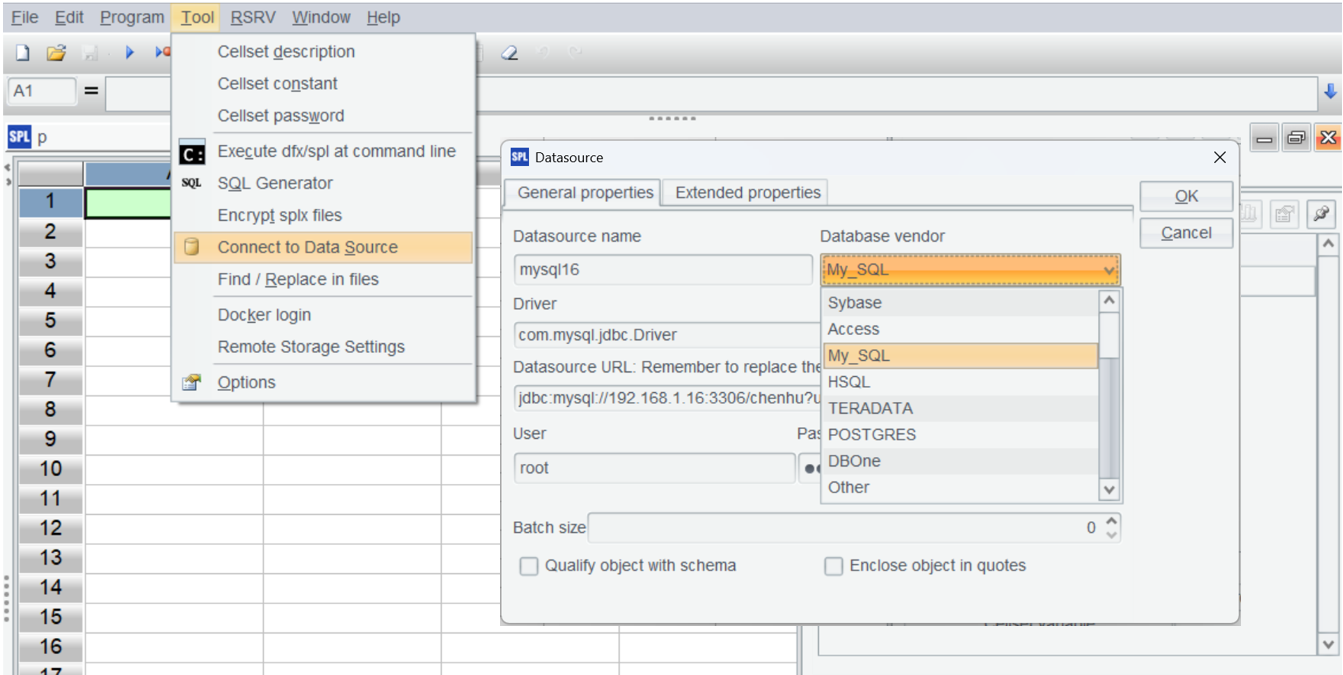Click the eraser clear icon in toolbar
1343x675 pixels.
(510, 53)
